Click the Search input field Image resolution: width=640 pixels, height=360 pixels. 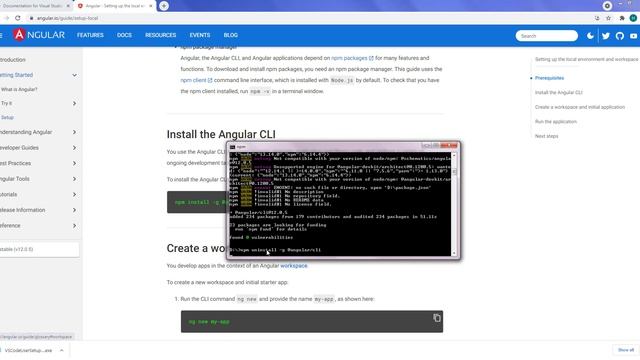547,36
